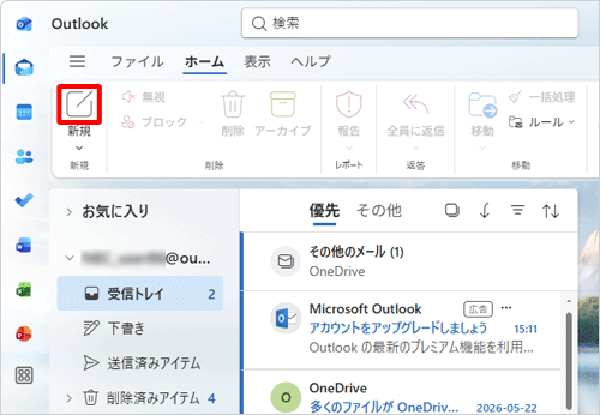Image resolution: width=600 pixels, height=415 pixels.
Task: Expand the 削除済みアイテム folder chevron
Action: [69, 398]
